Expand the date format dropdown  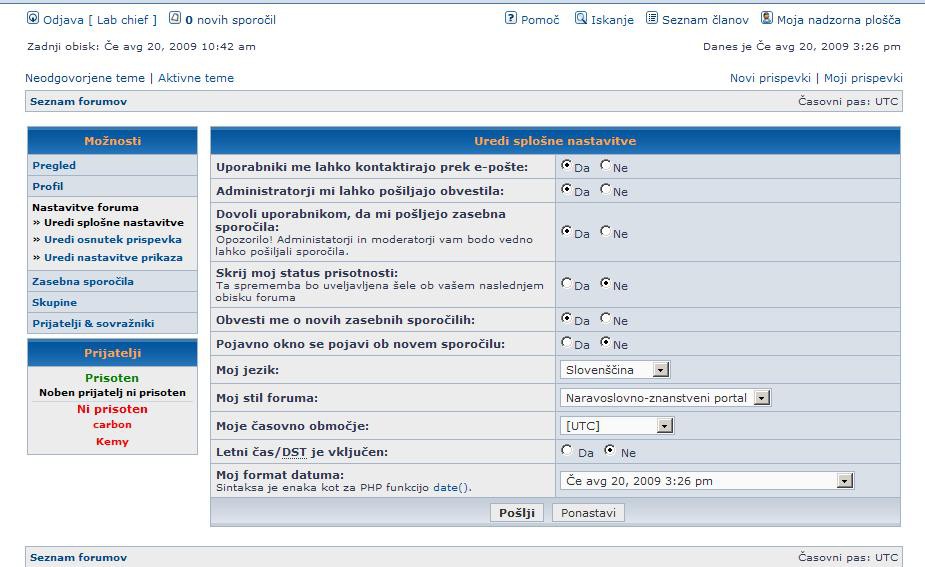[845, 481]
